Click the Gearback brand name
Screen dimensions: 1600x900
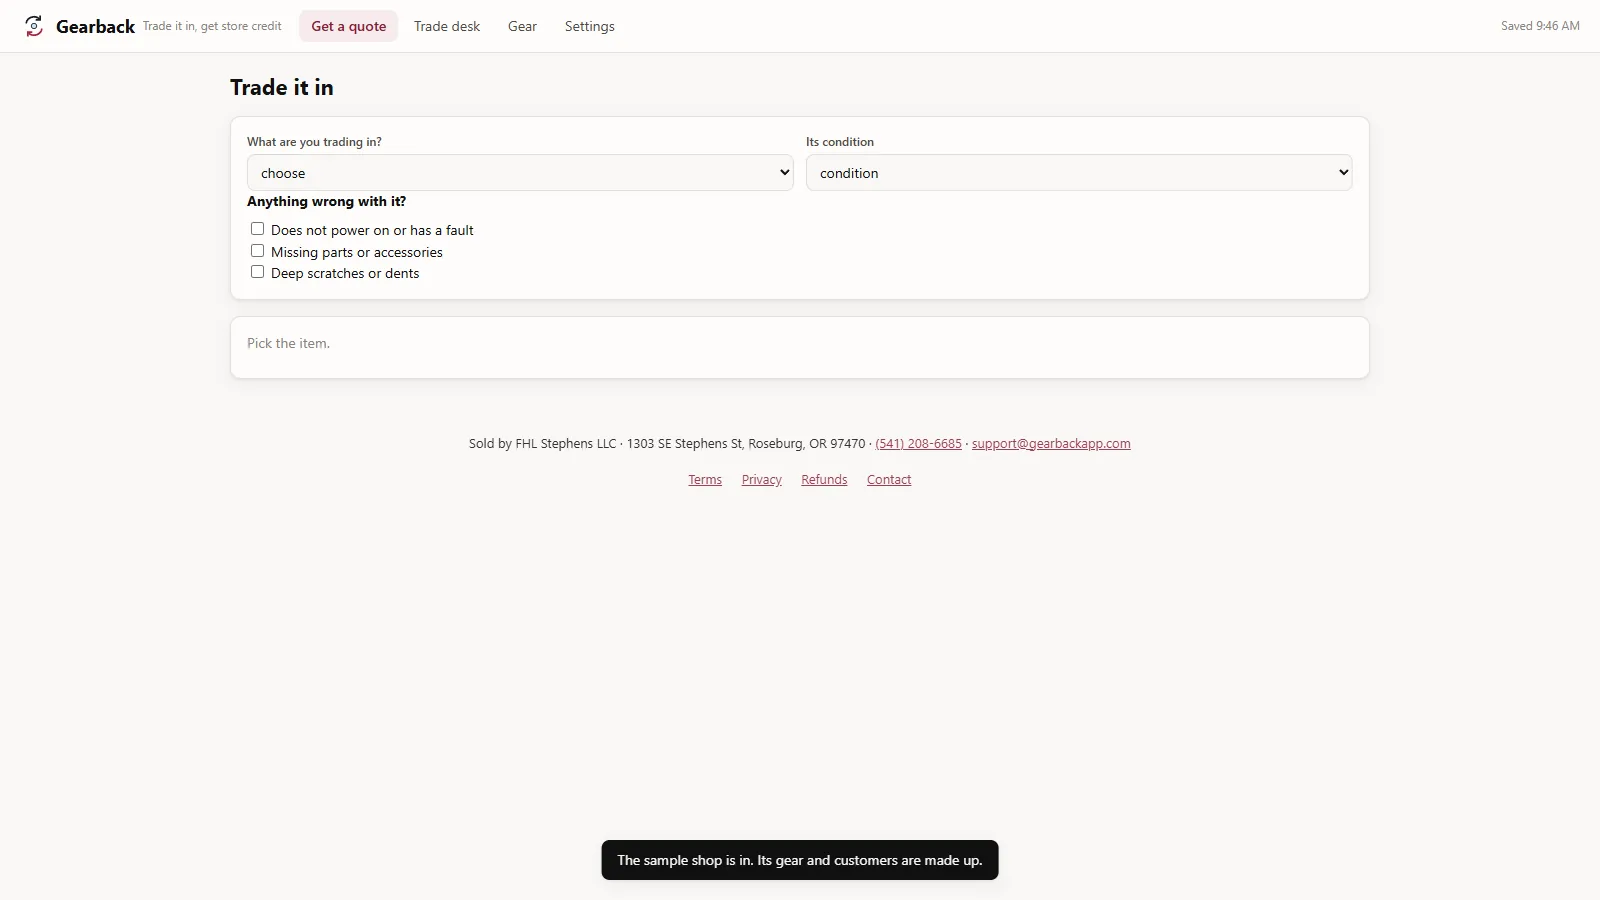95,27
